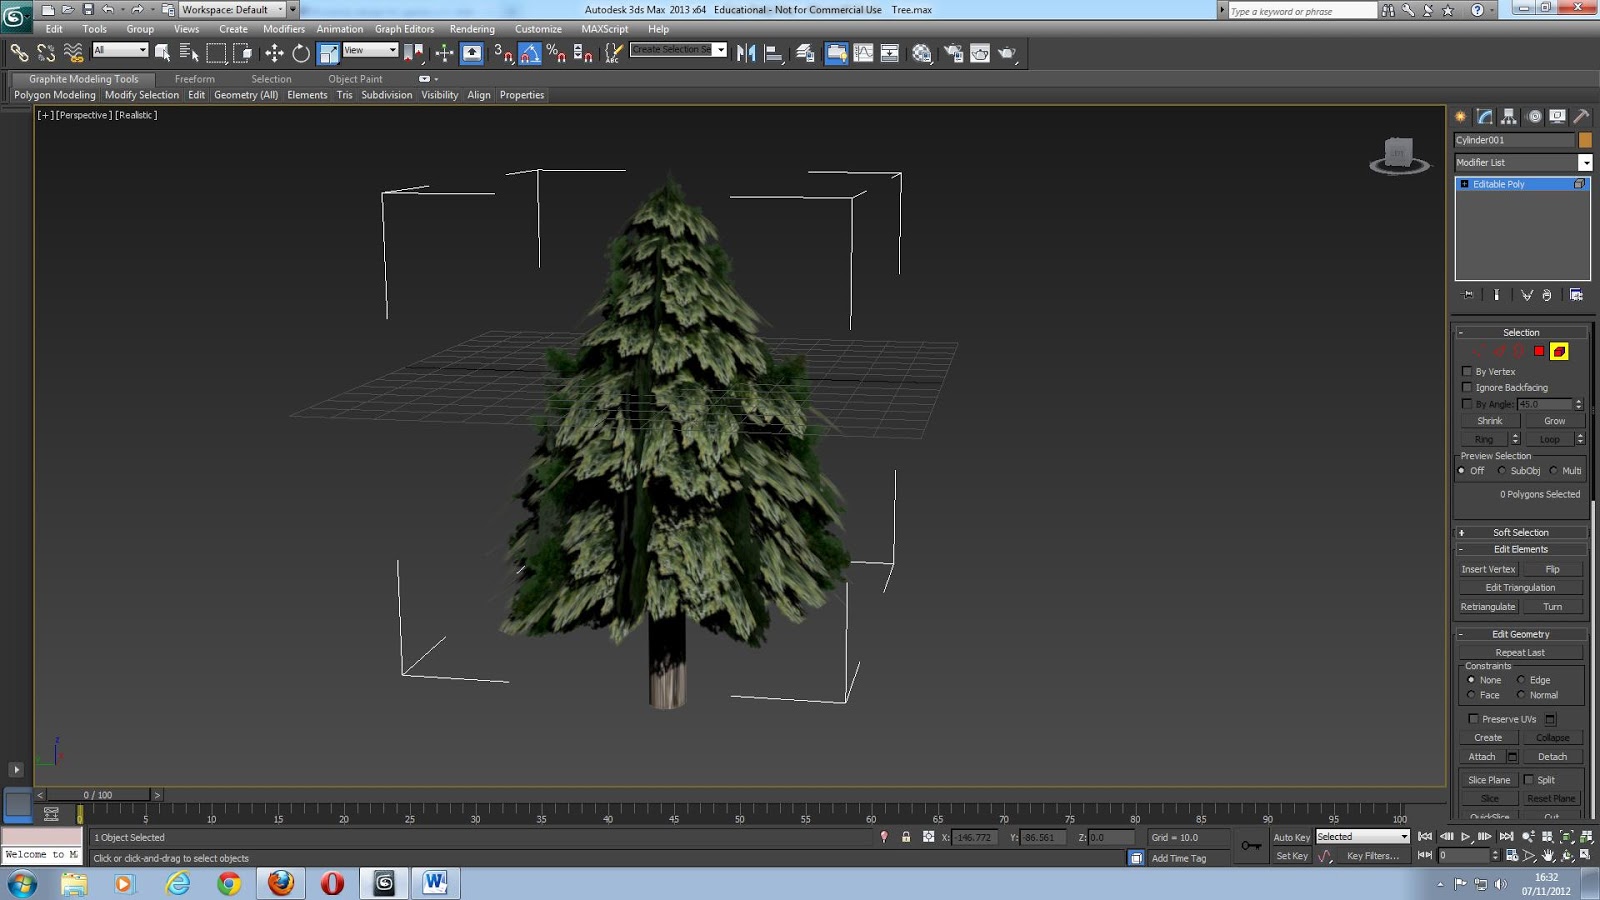Click the By Angle value field

[x=1545, y=403]
